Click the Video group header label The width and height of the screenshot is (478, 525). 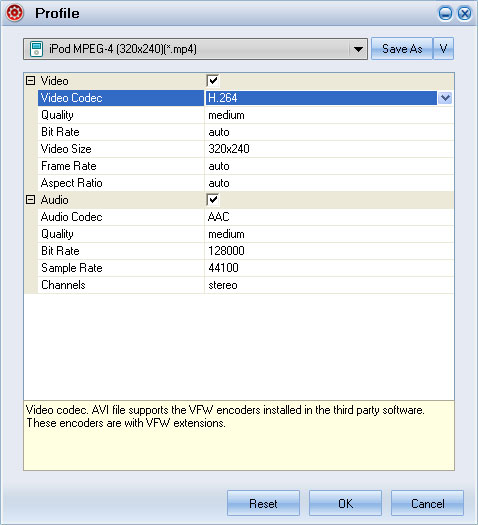[54, 81]
